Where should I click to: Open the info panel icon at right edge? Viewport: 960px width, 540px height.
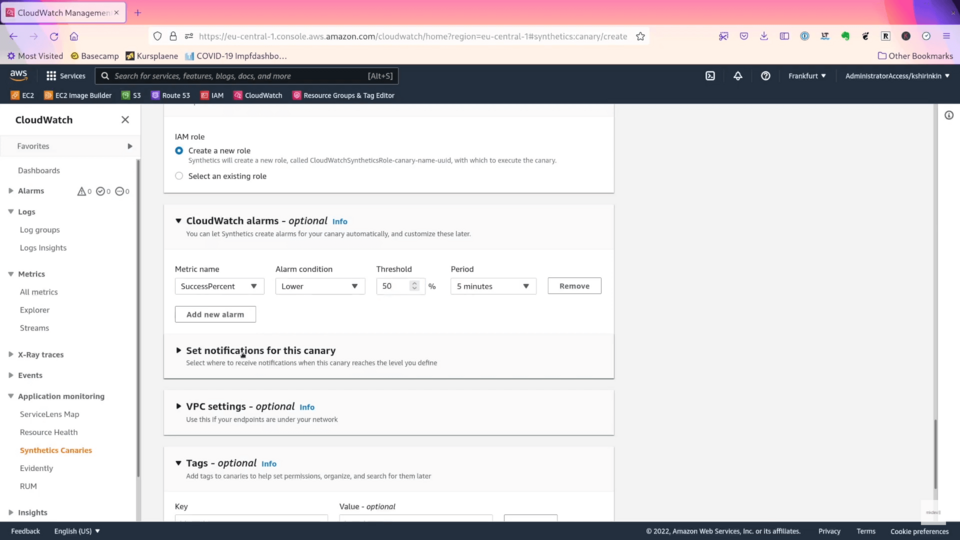(949, 115)
